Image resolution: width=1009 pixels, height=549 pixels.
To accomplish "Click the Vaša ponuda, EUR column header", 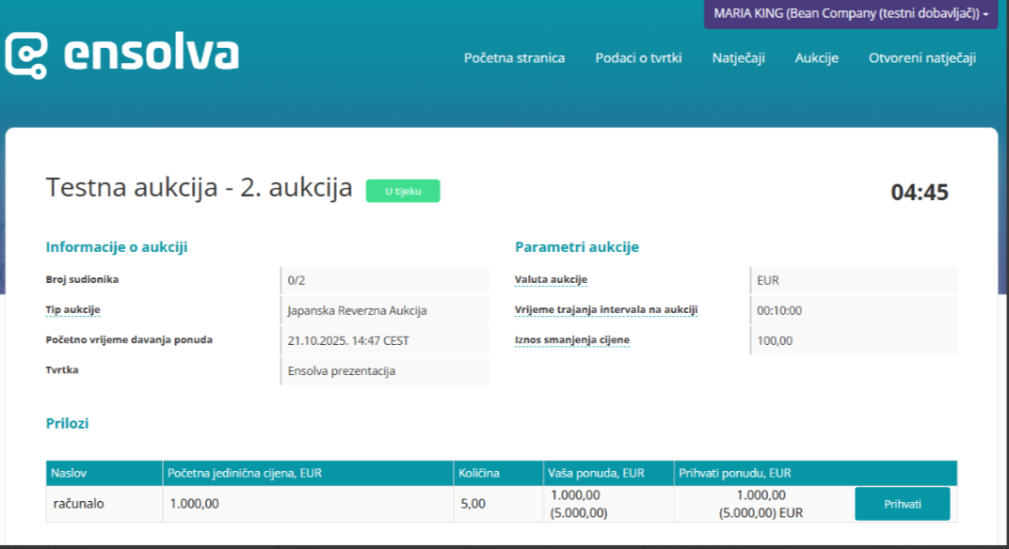I will tap(596, 473).
